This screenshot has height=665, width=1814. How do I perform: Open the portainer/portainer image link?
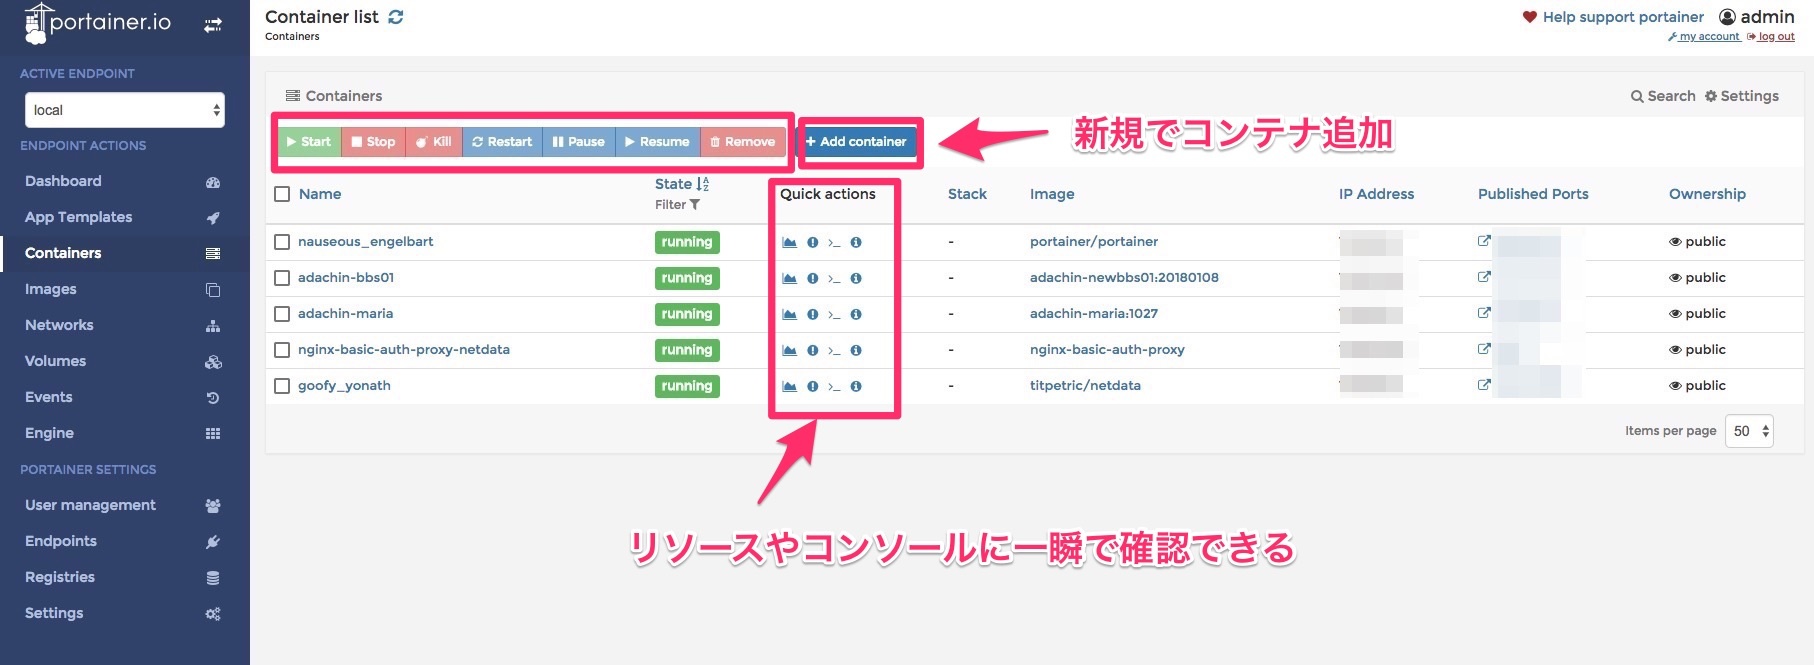1093,242
